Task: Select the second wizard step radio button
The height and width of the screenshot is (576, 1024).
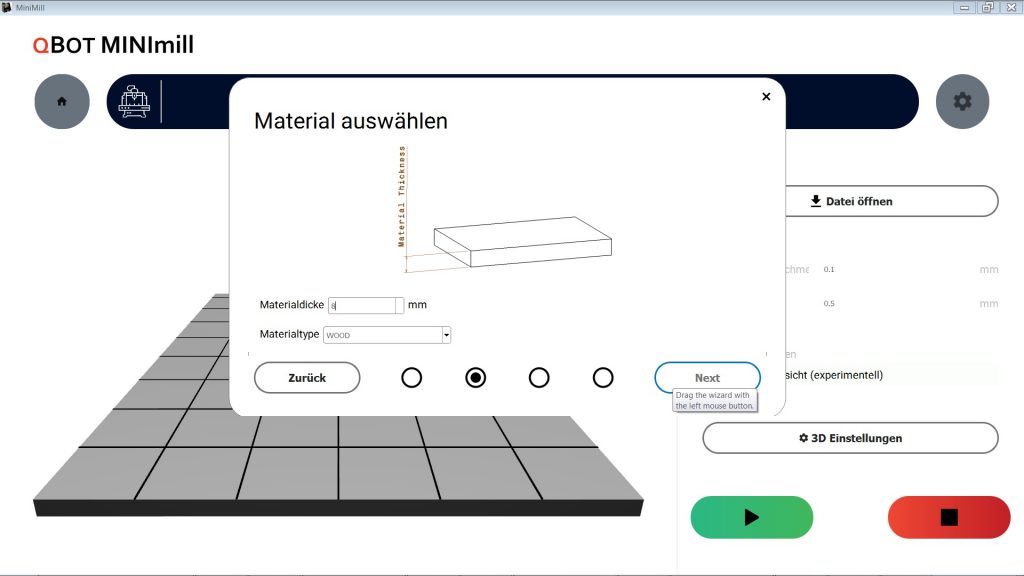Action: tap(476, 377)
